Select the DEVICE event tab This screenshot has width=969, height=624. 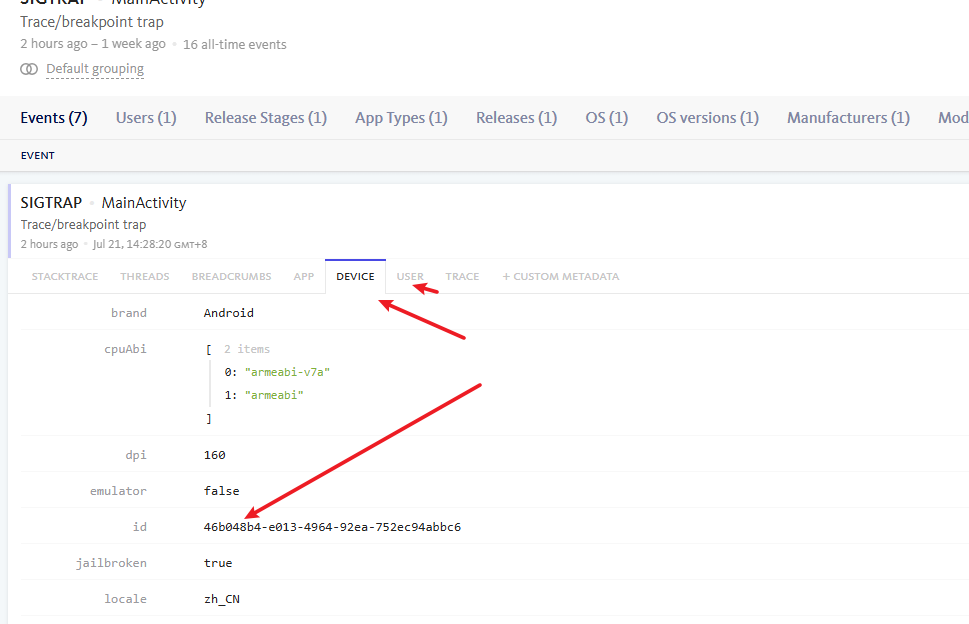(355, 277)
